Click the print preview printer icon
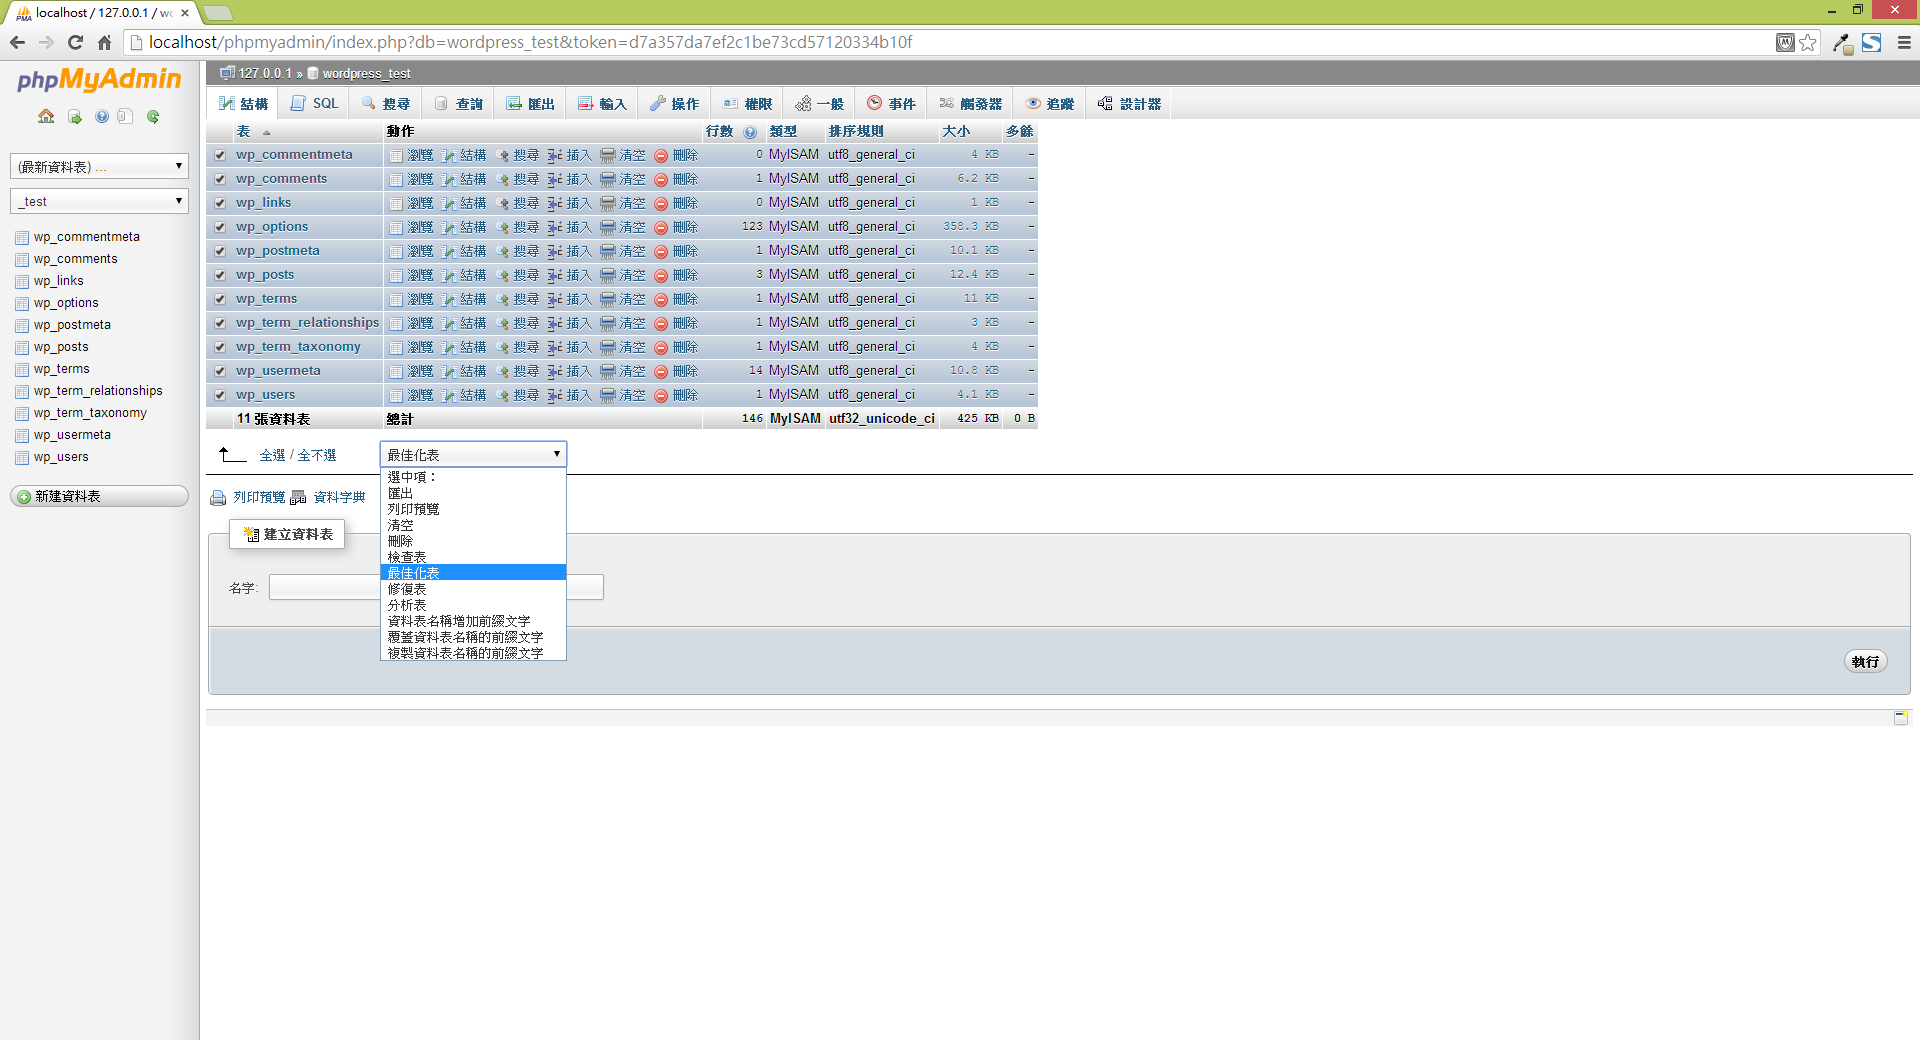This screenshot has height=1040, width=1920. (218, 498)
